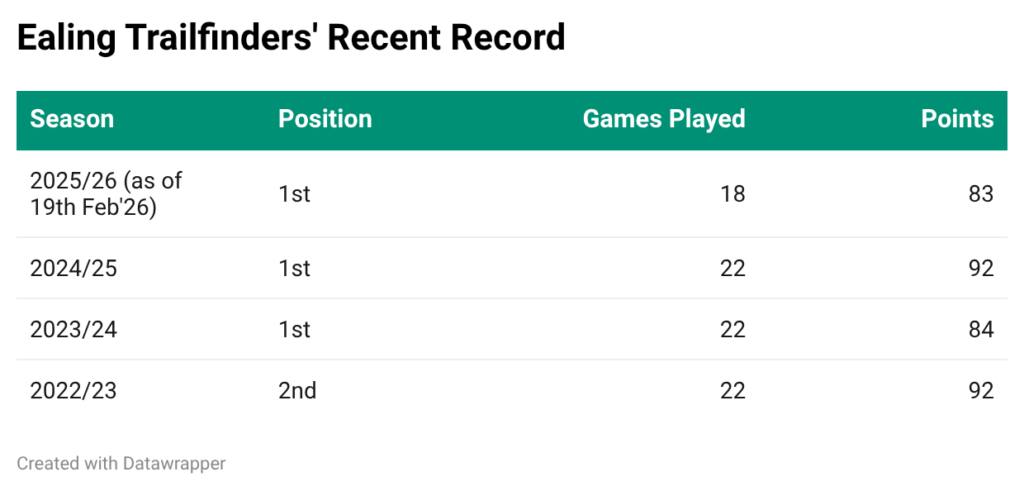Image resolution: width=1024 pixels, height=491 pixels.
Task: Click games played value for 2023/24
Action: tap(732, 329)
